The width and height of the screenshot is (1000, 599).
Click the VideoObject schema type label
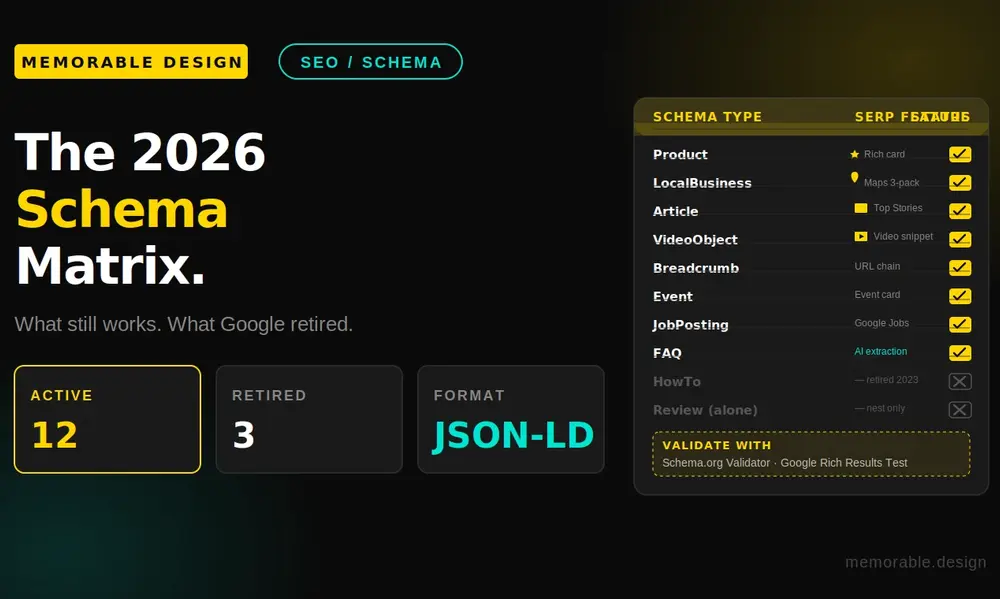(695, 240)
